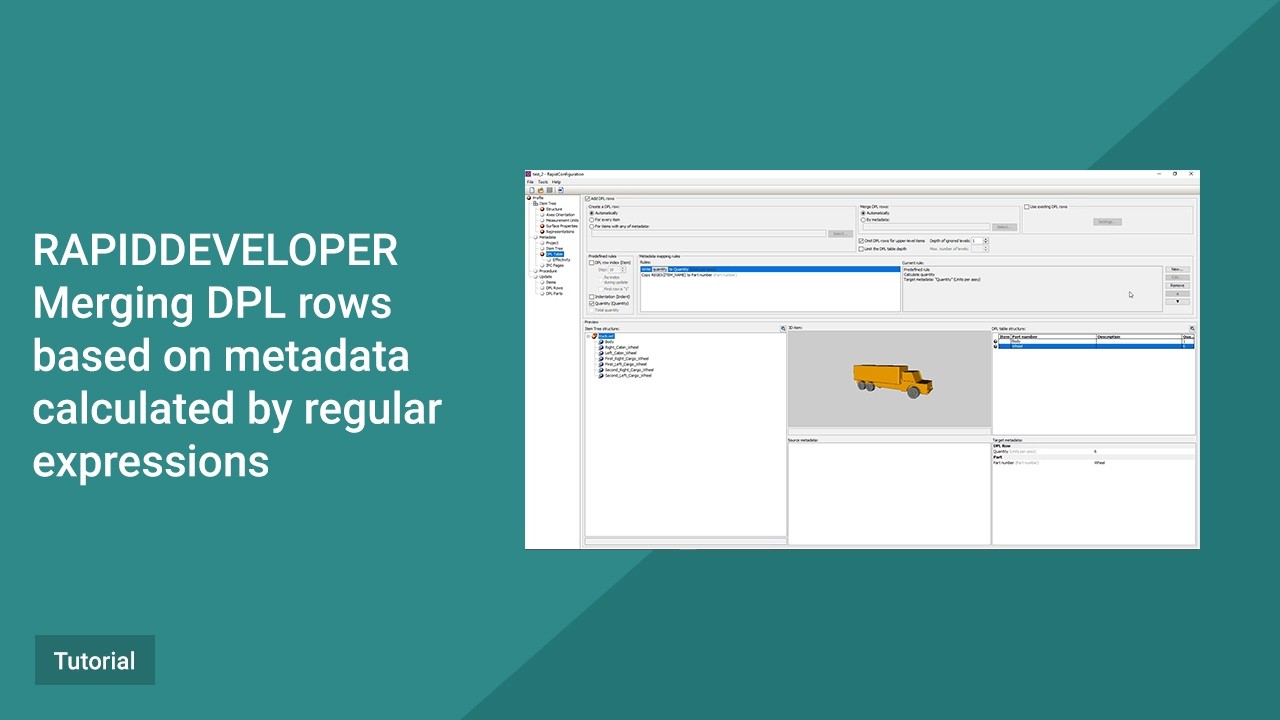Select DPL Parts under Update
The image size is (1280, 720).
click(x=554, y=294)
